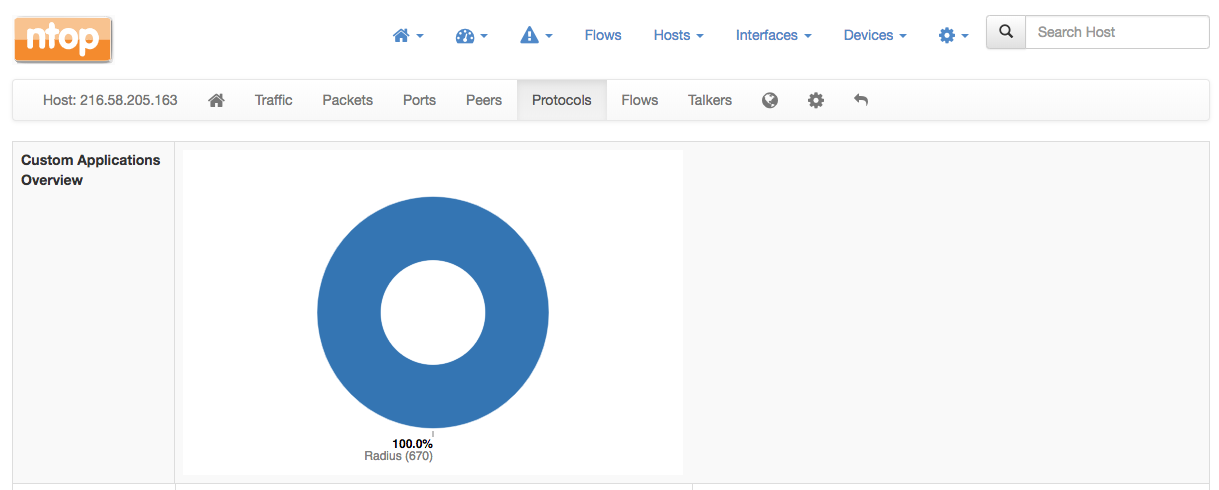Select the Protocols tab

(x=562, y=100)
